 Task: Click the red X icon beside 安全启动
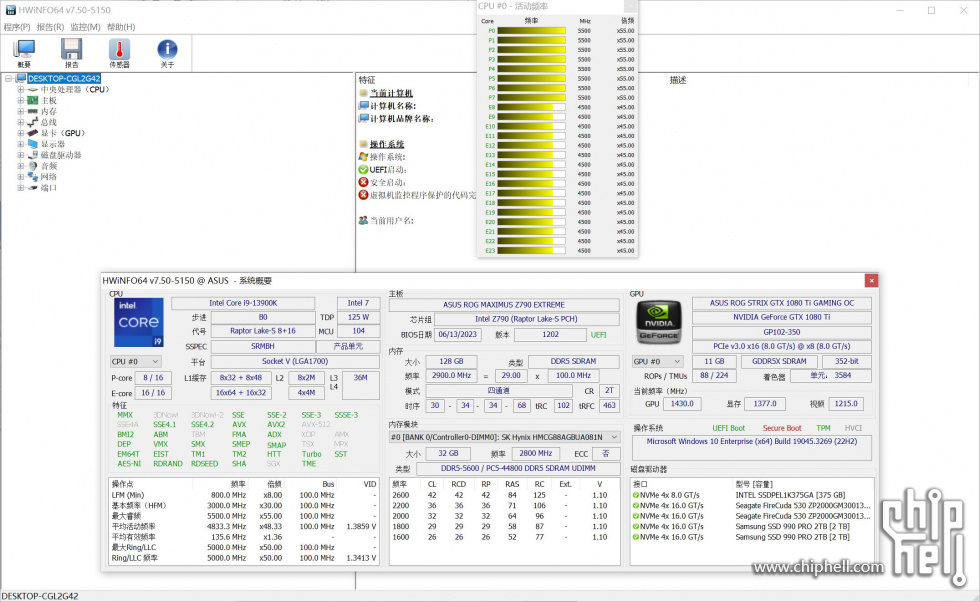[363, 183]
